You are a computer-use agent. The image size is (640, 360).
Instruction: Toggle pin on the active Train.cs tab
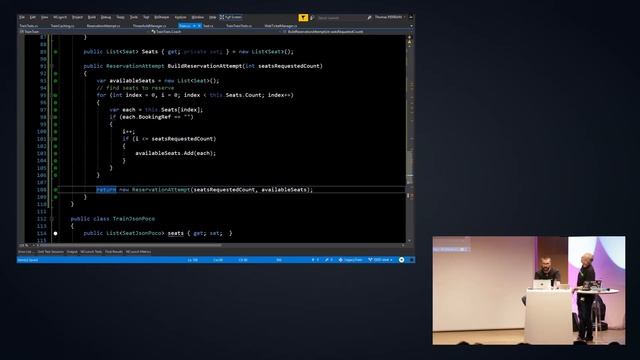tap(194, 26)
